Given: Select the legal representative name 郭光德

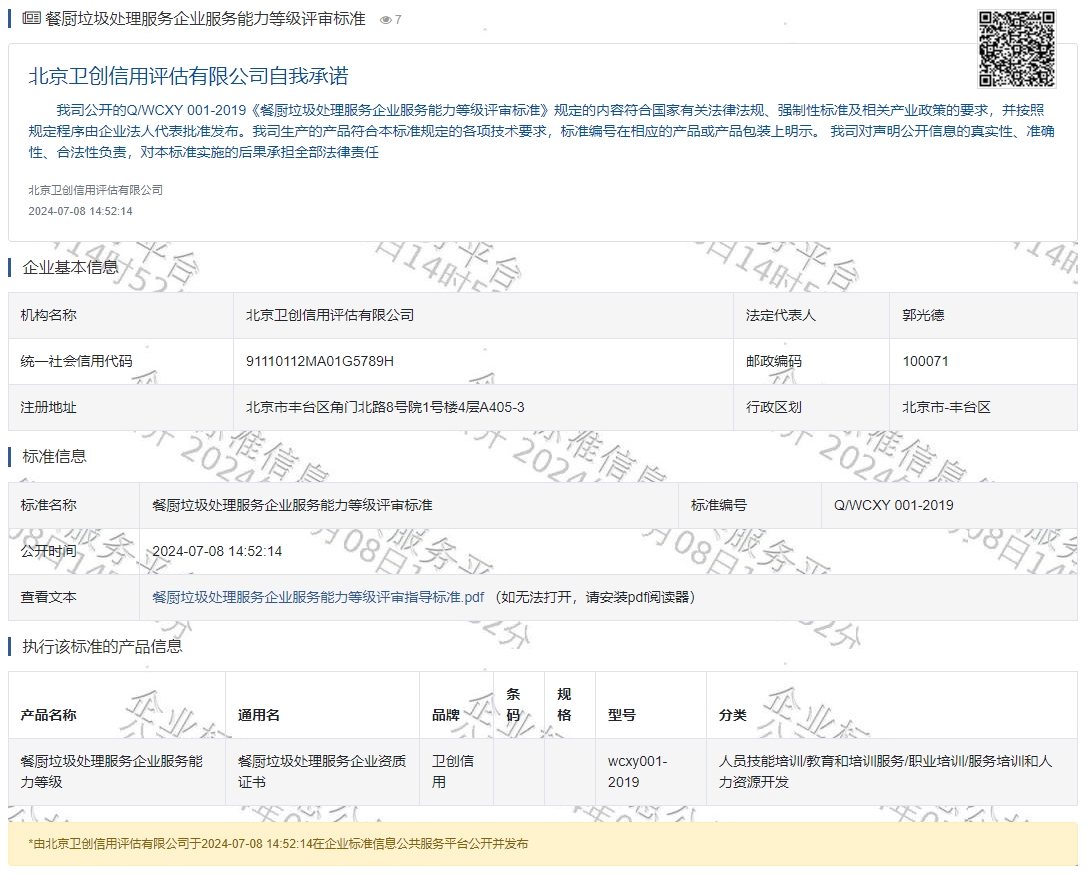Looking at the screenshot, I should pyautogui.click(x=923, y=315).
